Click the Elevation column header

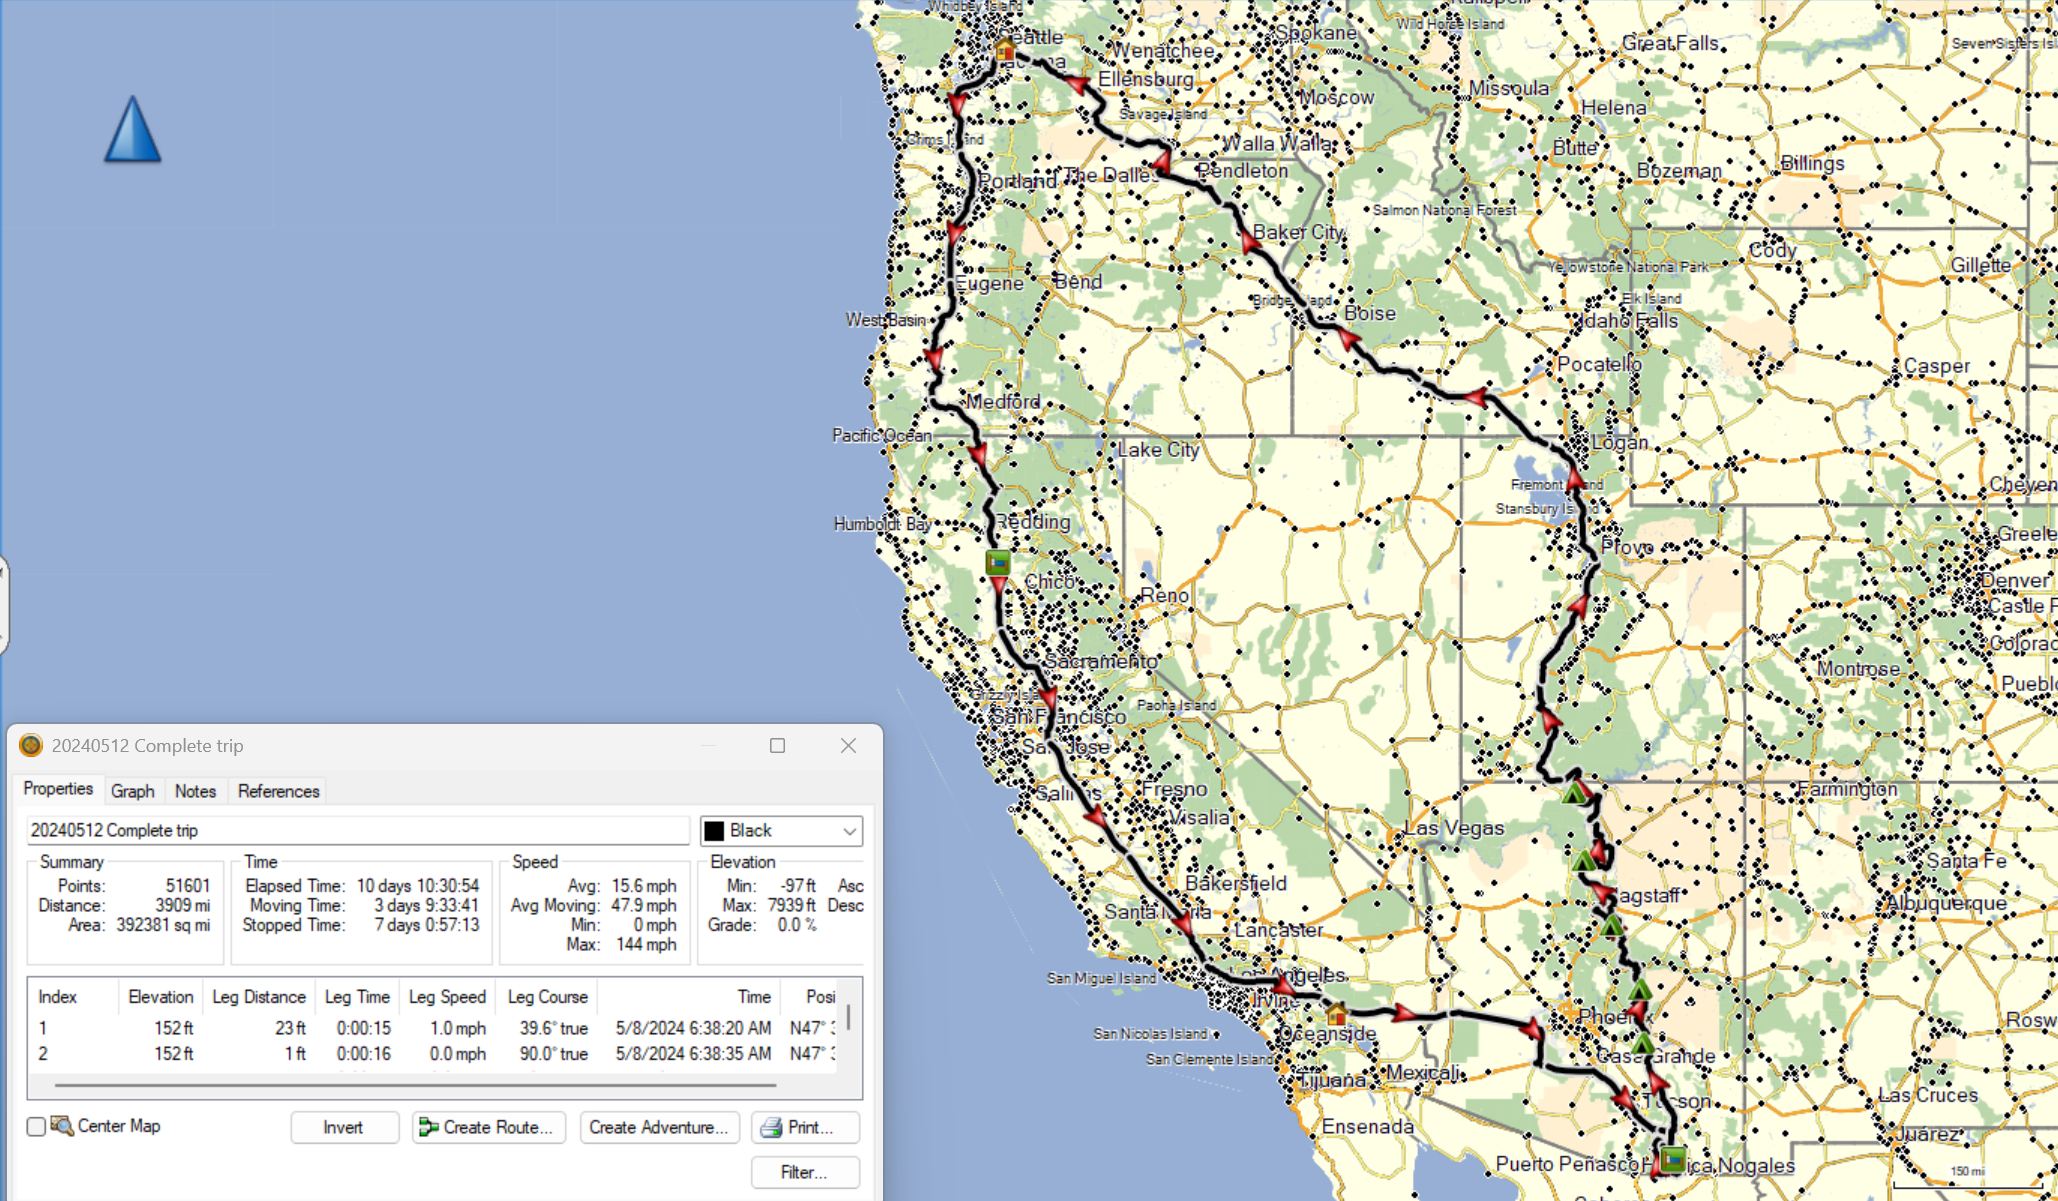point(160,997)
